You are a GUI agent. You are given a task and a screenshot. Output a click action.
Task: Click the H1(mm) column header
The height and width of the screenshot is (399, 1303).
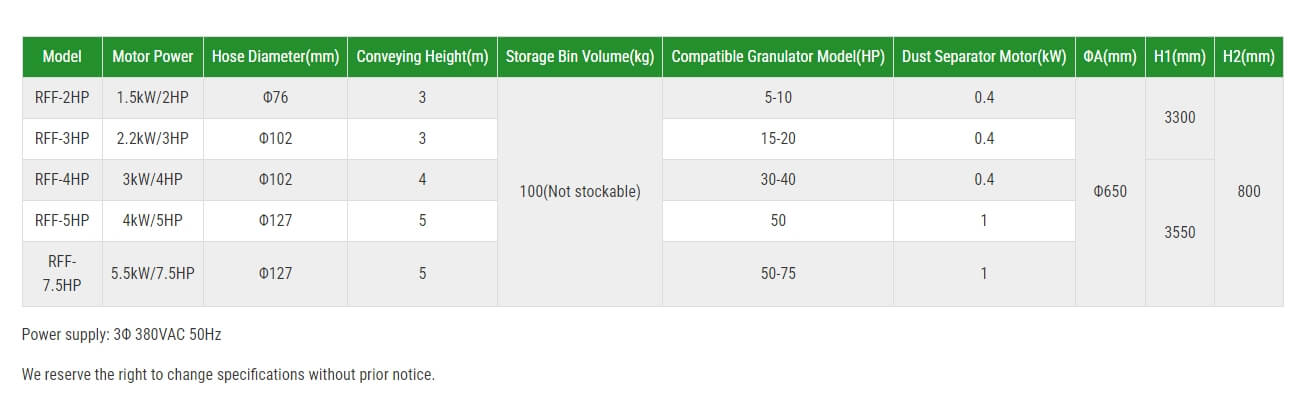[1180, 57]
